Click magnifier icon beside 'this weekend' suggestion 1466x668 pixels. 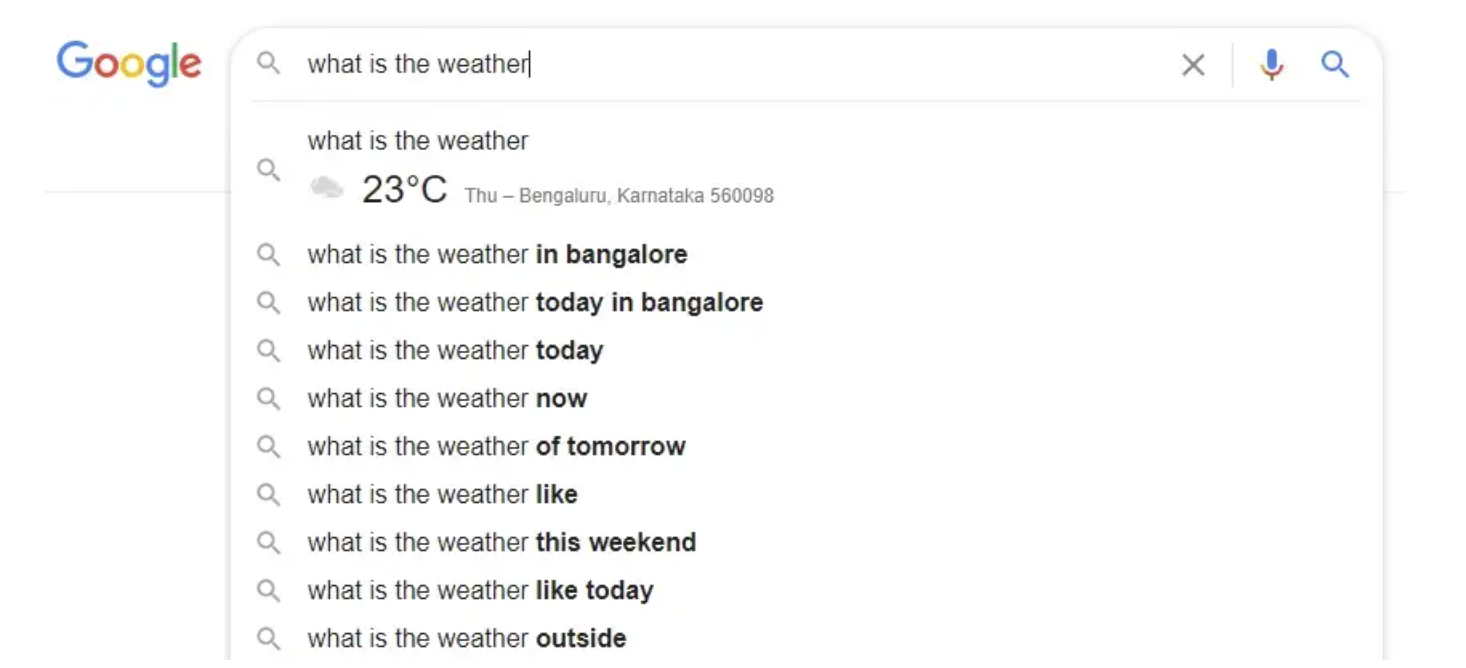point(268,542)
